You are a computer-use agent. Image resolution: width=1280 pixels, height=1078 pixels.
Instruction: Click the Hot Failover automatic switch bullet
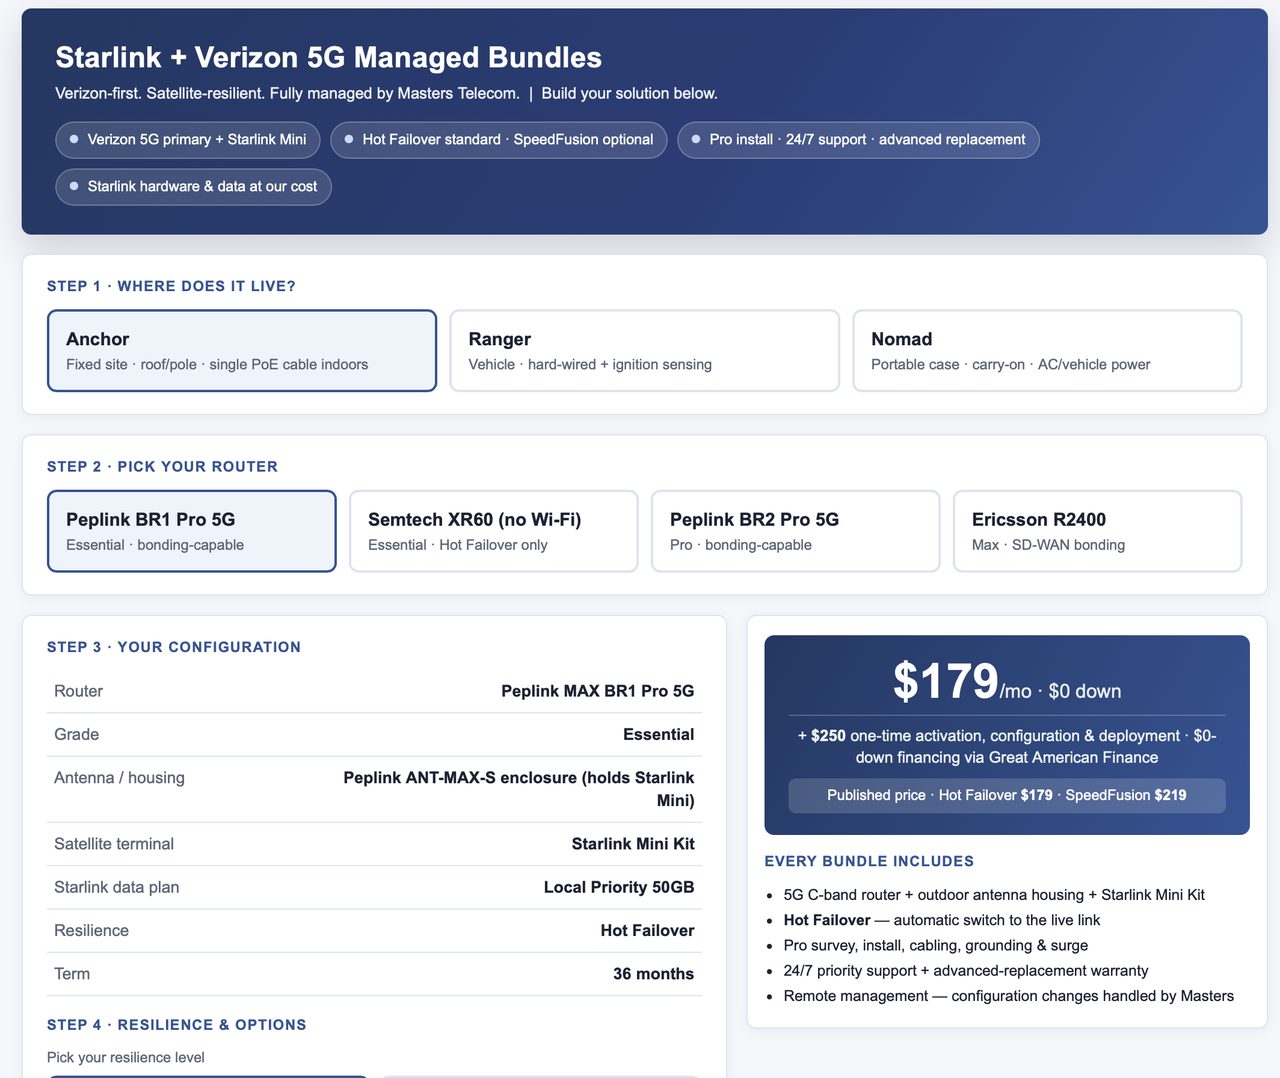[x=942, y=920]
